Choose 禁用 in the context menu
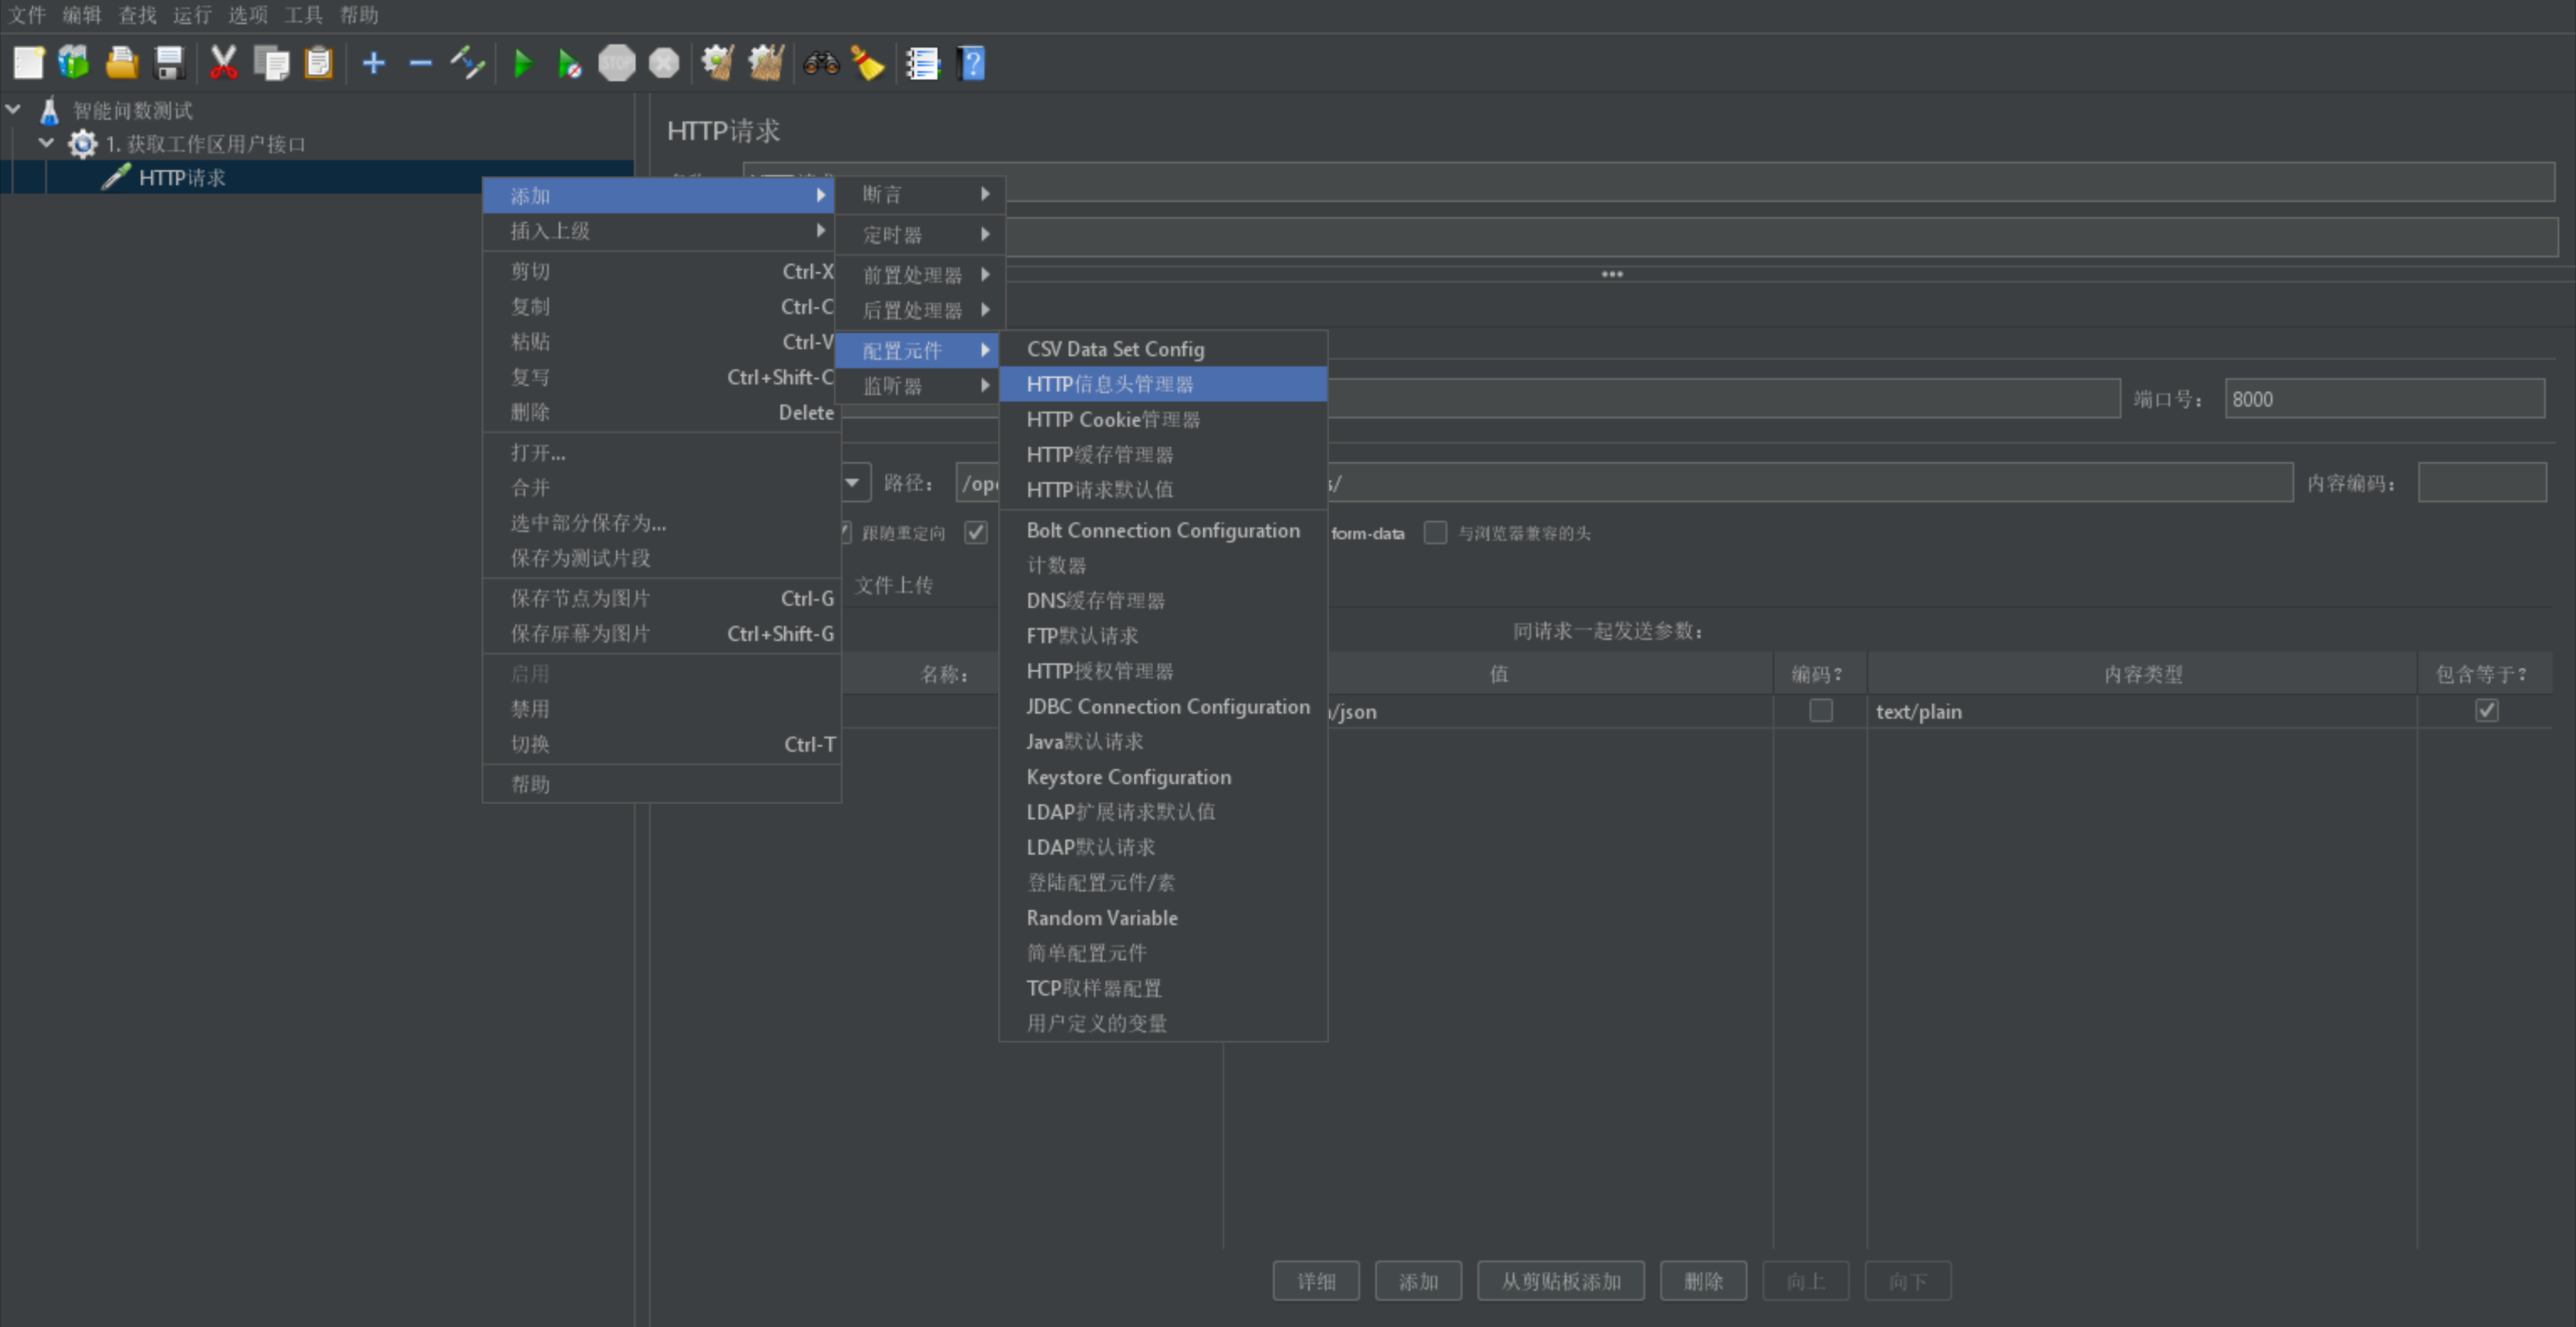This screenshot has height=1327, width=2576. (x=661, y=709)
